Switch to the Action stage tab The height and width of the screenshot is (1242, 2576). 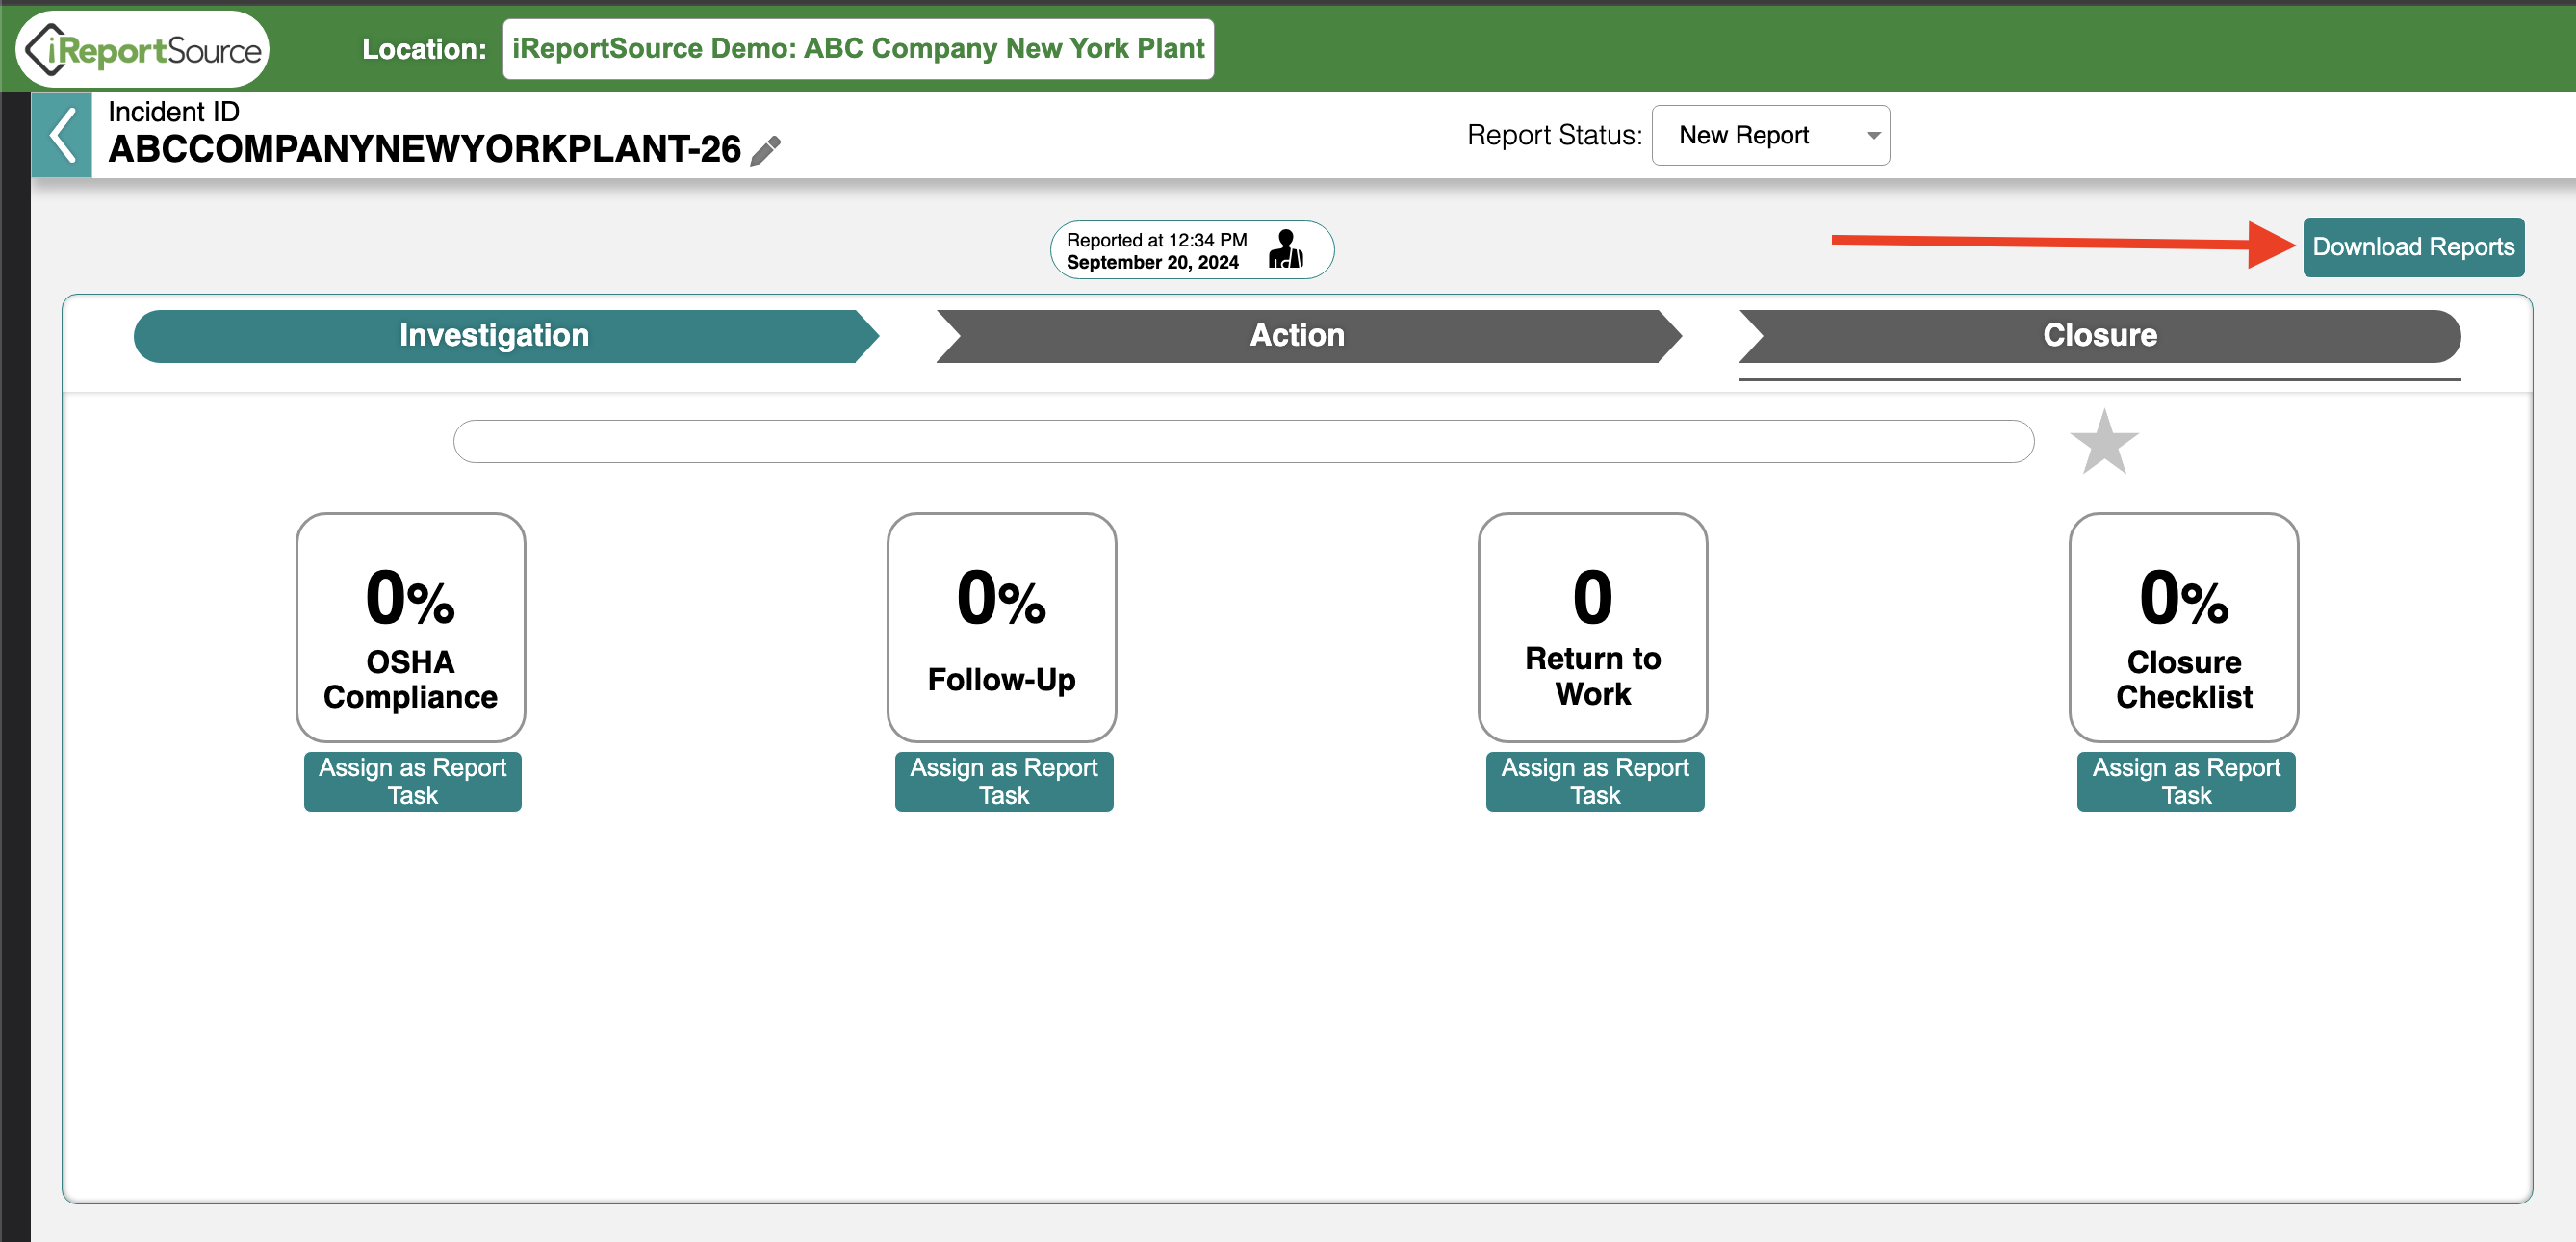[x=1309, y=336]
